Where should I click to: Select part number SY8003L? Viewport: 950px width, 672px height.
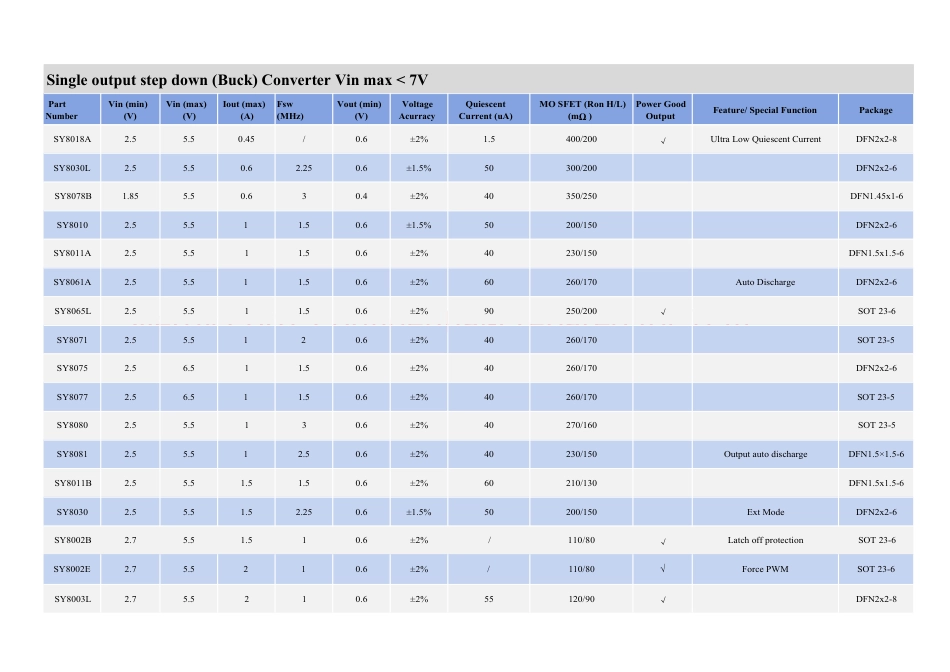pyautogui.click(x=73, y=599)
